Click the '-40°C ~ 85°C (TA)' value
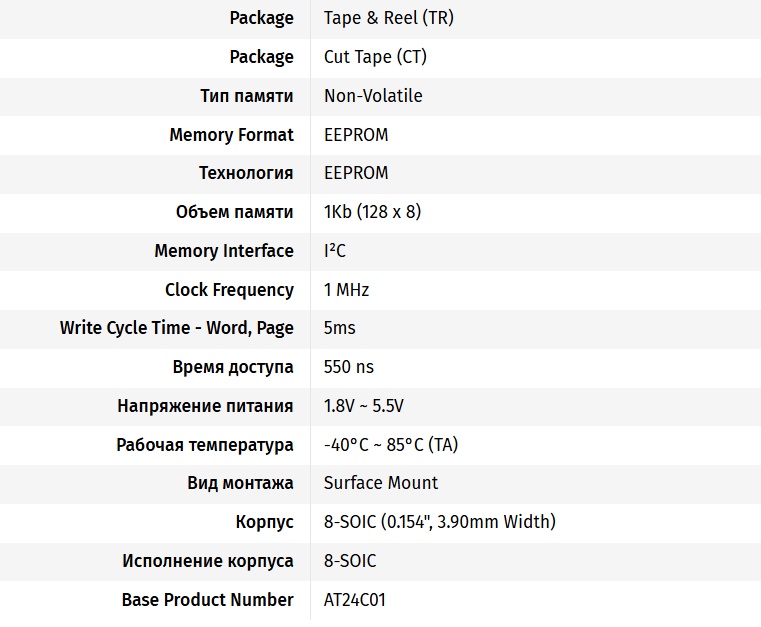This screenshot has height=627, width=761. (x=391, y=445)
